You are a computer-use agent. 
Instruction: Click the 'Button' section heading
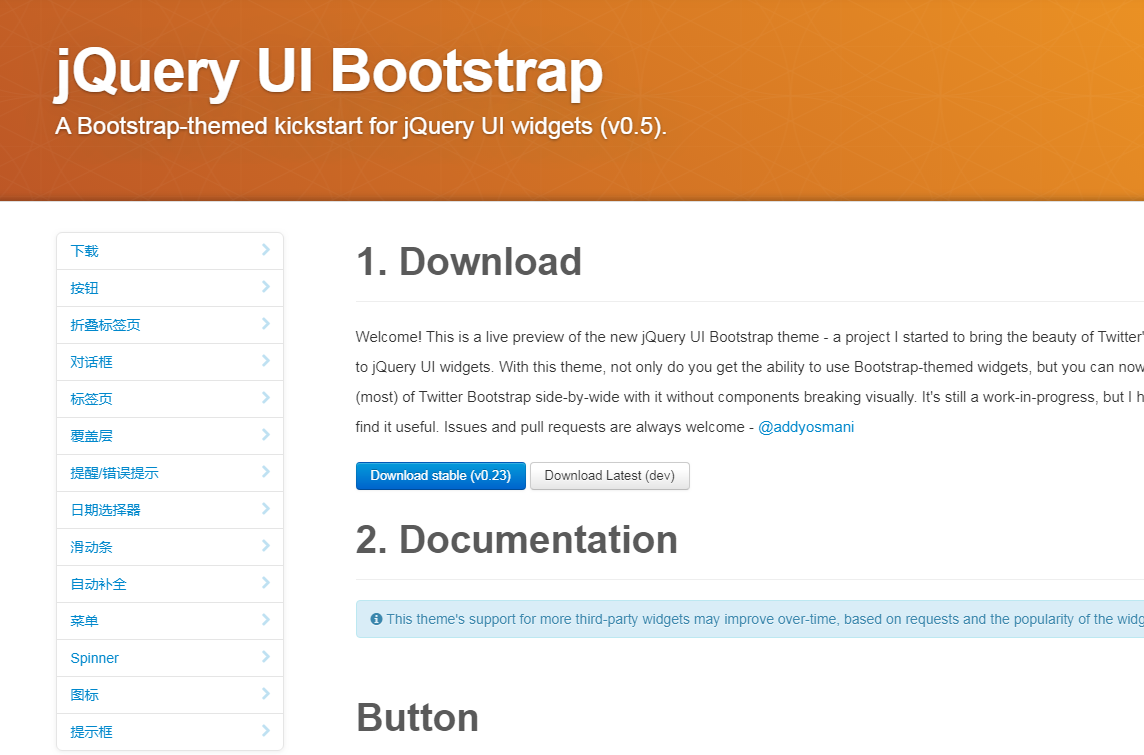click(417, 718)
